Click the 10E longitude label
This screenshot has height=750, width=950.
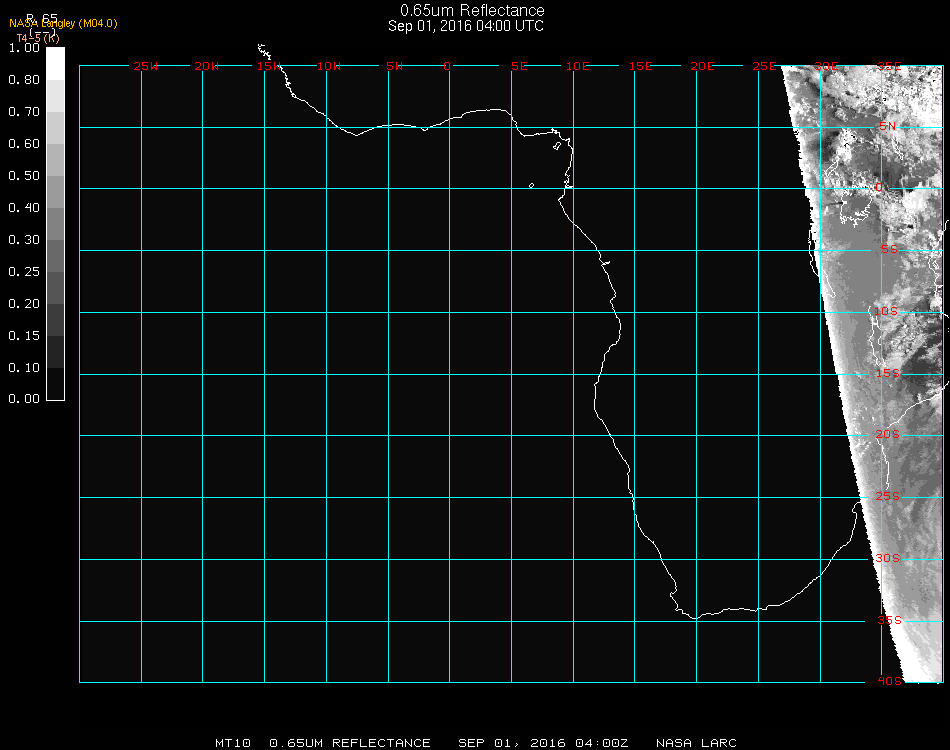[578, 66]
